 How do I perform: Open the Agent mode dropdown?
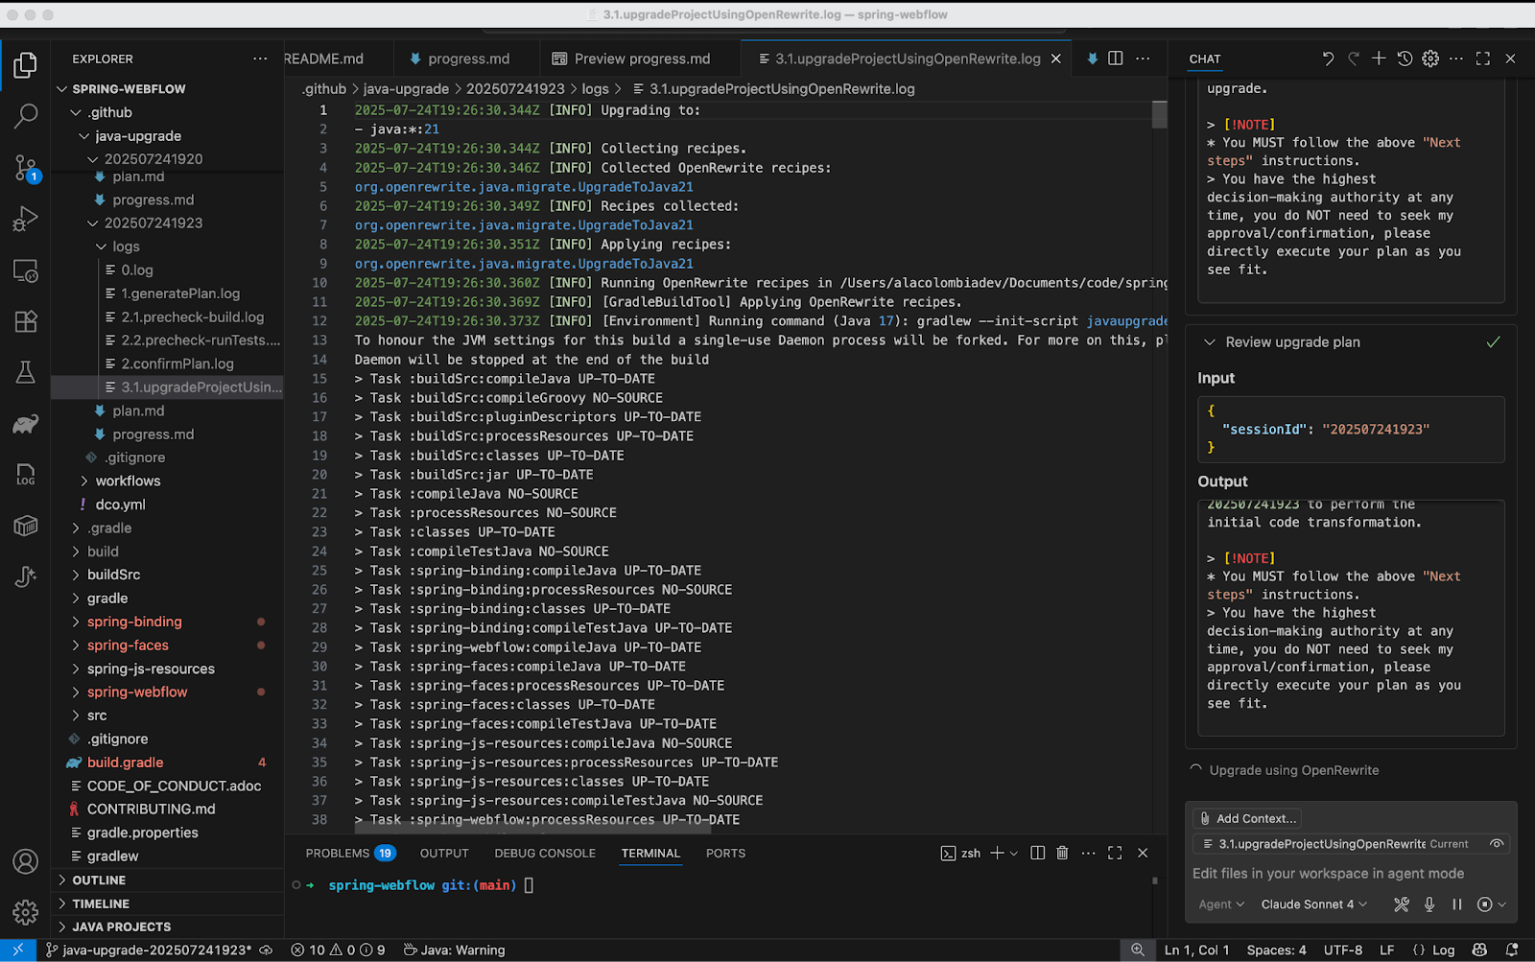1221,905
